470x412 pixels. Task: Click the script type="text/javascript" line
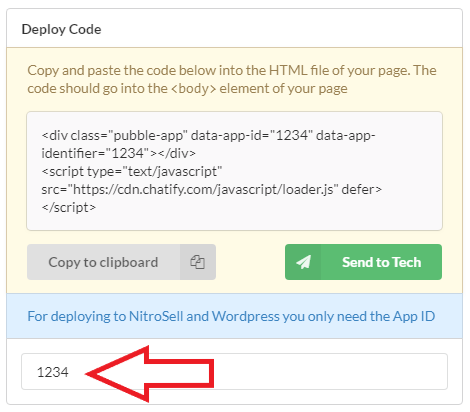coord(132,171)
